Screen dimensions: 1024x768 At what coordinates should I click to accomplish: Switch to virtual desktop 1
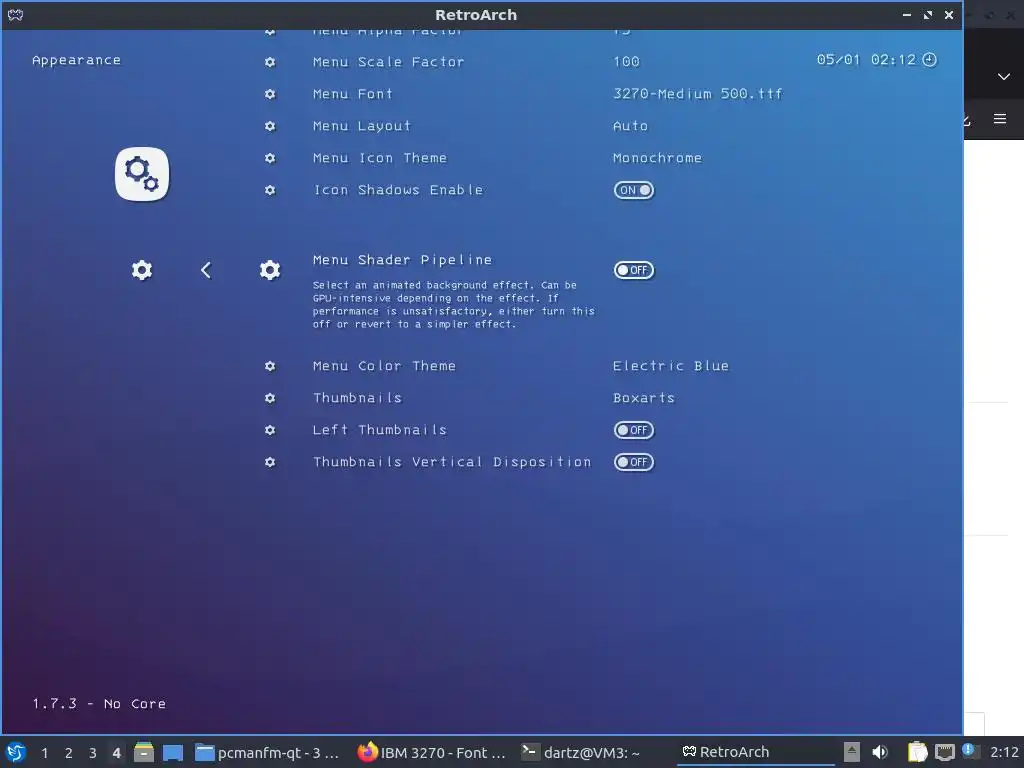[44, 753]
